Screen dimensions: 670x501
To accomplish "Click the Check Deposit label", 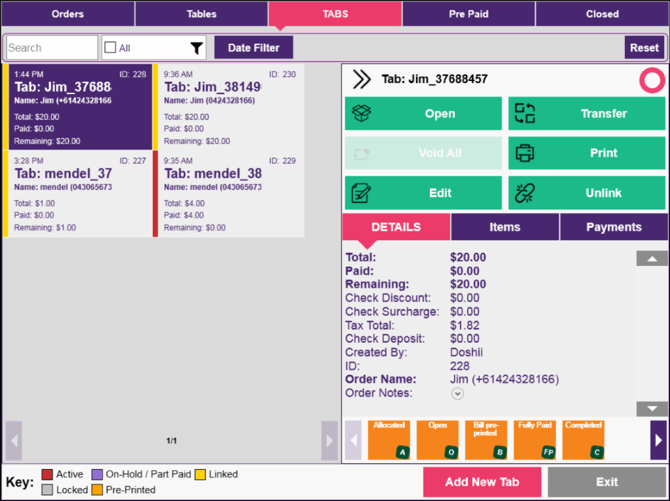I will (x=385, y=339).
